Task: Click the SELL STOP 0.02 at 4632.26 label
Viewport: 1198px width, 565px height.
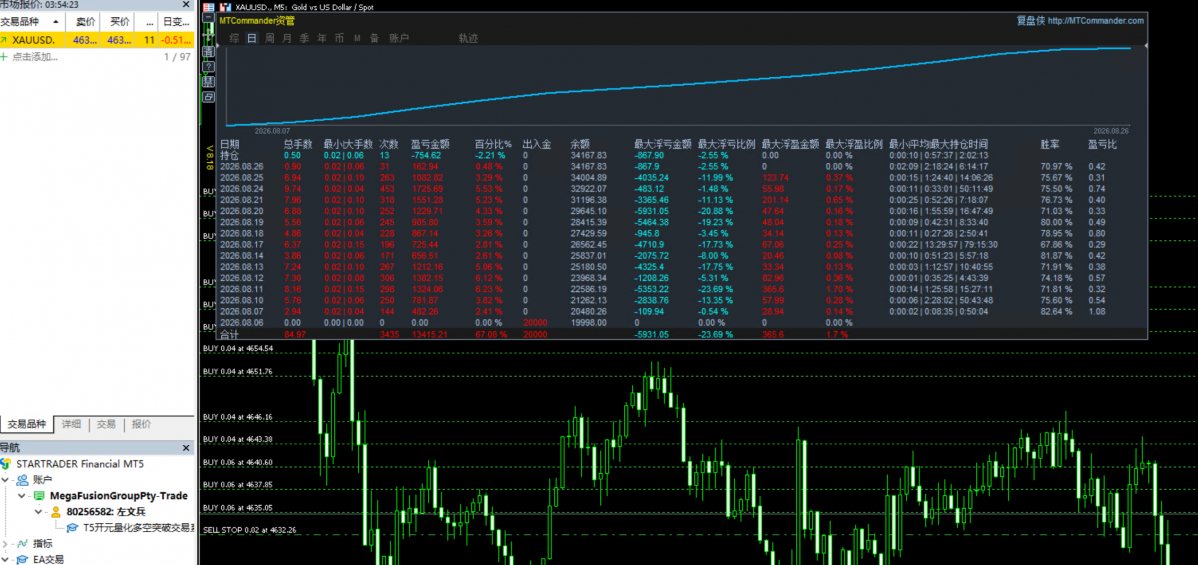Action: click(249, 530)
